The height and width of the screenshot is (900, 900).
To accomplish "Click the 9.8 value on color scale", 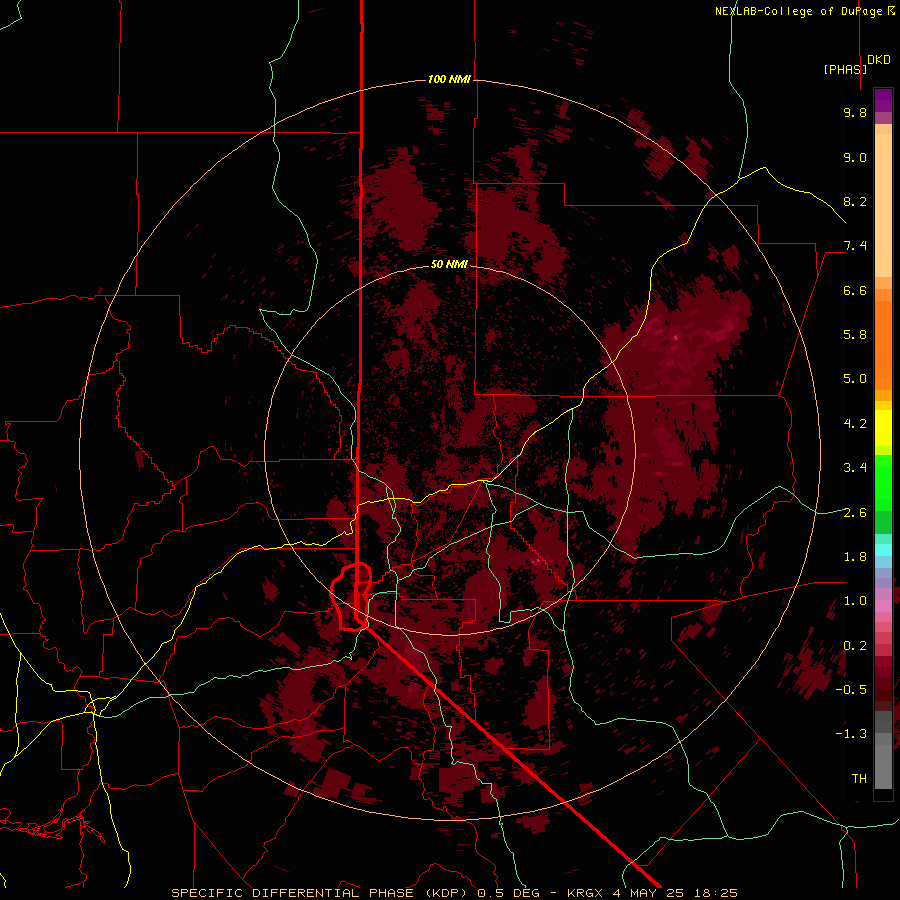I will pyautogui.click(x=855, y=112).
